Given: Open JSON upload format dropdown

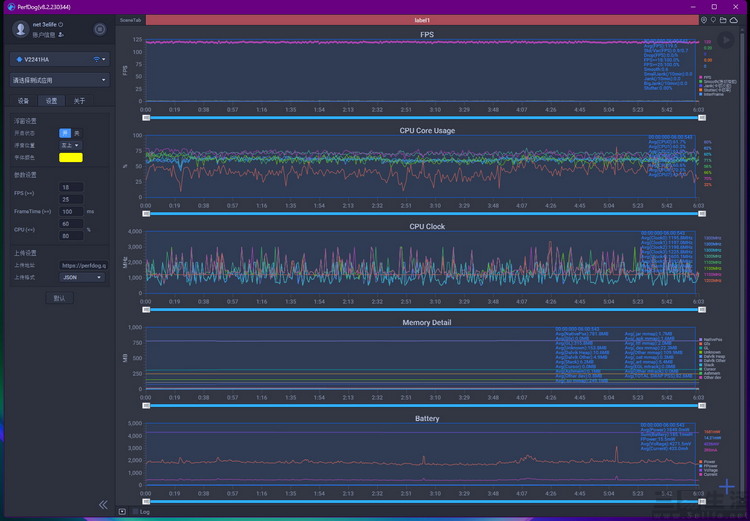Looking at the screenshot, I should (81, 277).
